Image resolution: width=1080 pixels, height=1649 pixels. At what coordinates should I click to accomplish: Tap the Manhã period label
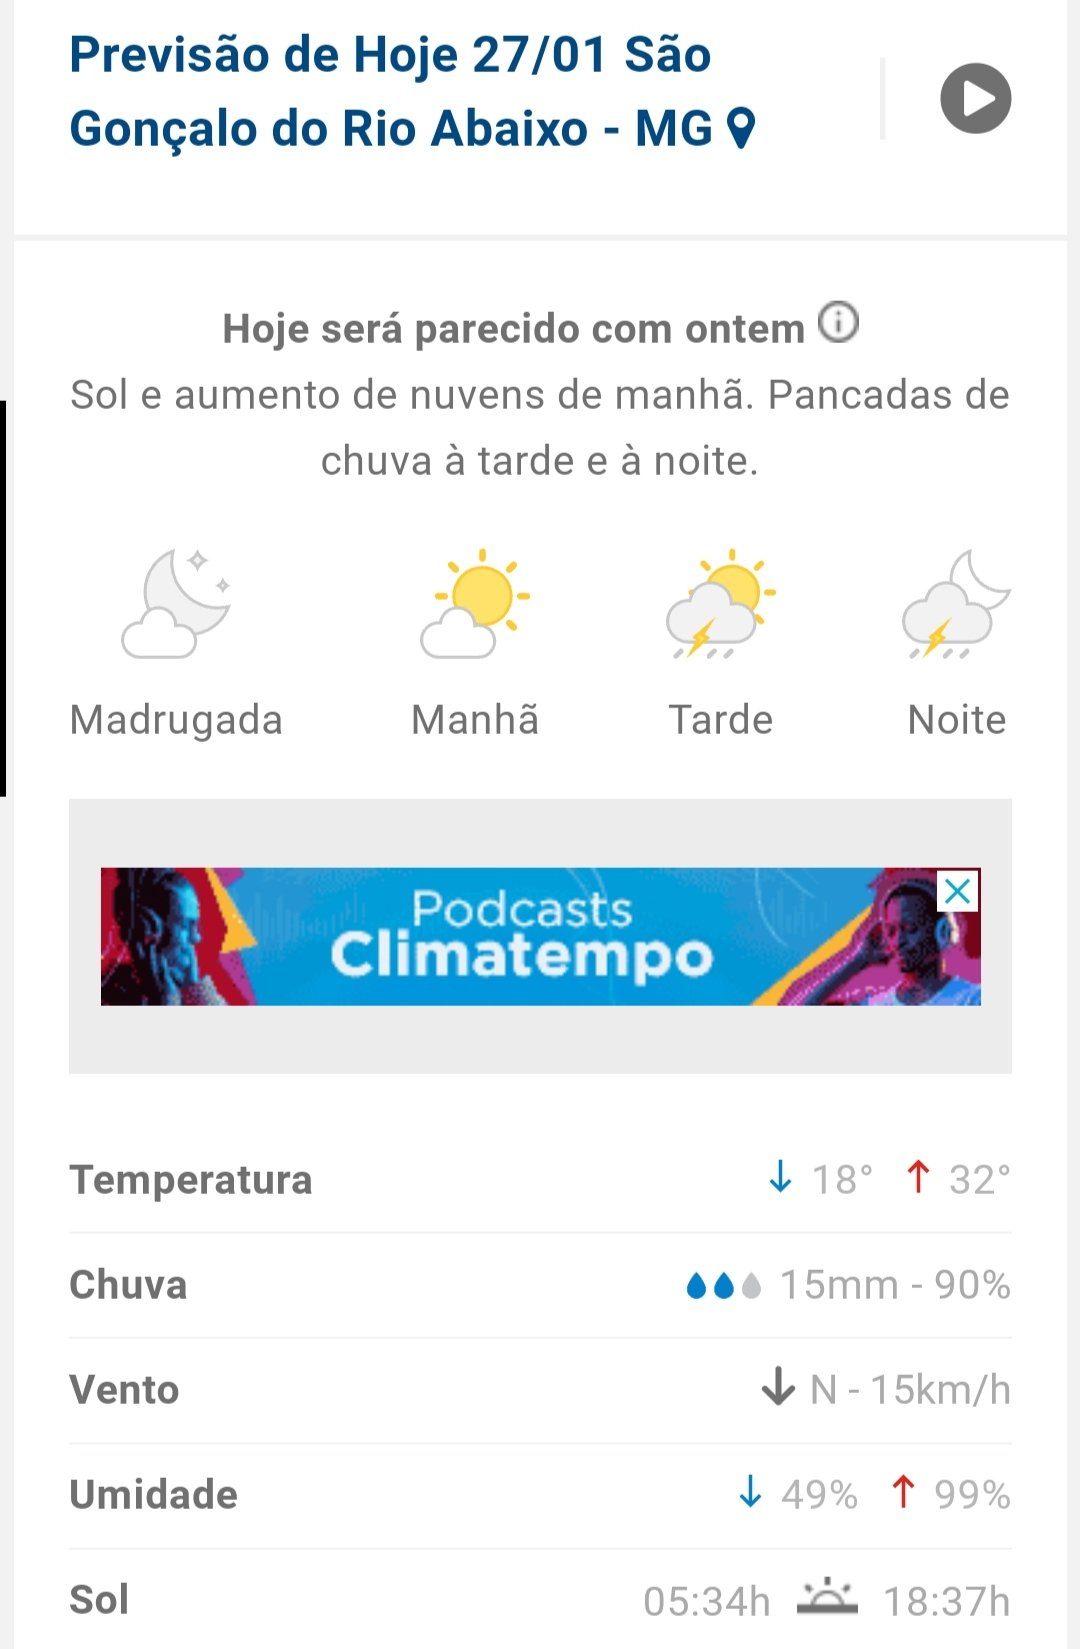(x=475, y=720)
